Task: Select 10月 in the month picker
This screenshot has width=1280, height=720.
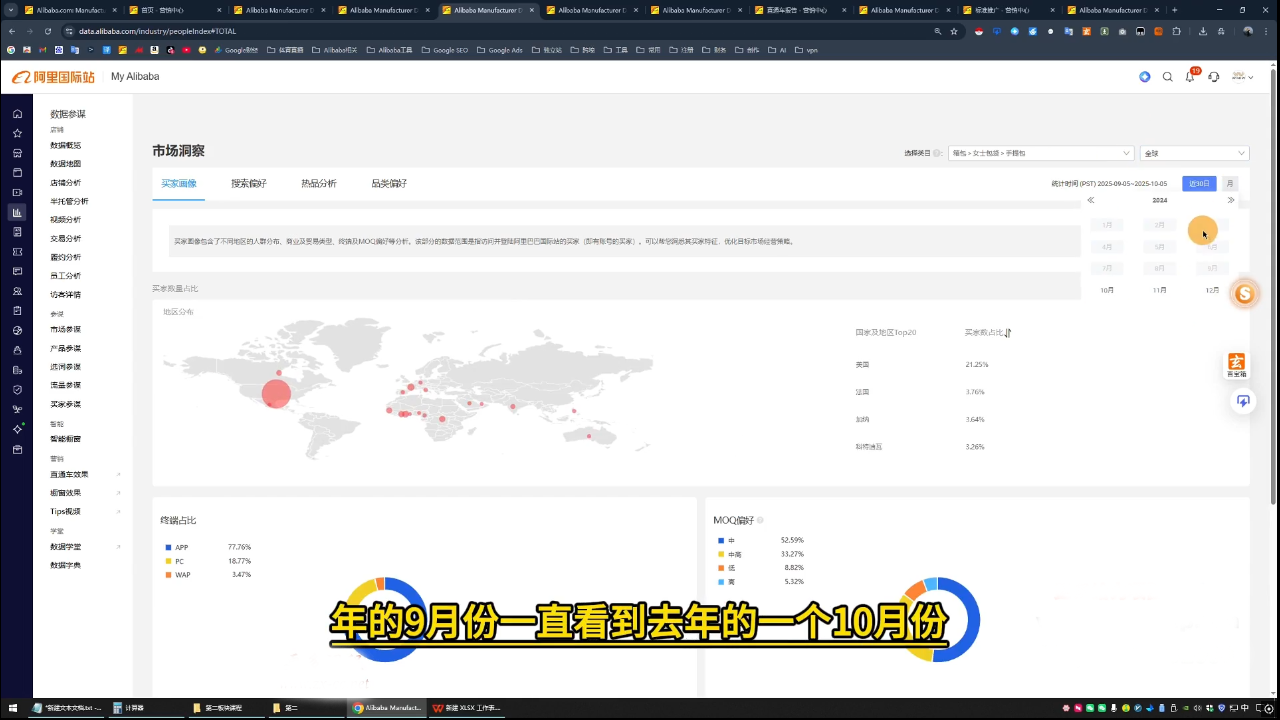Action: (x=1107, y=290)
